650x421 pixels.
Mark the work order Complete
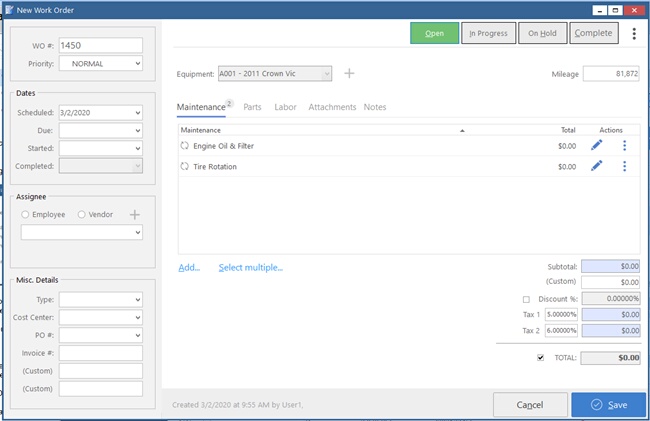coord(594,33)
